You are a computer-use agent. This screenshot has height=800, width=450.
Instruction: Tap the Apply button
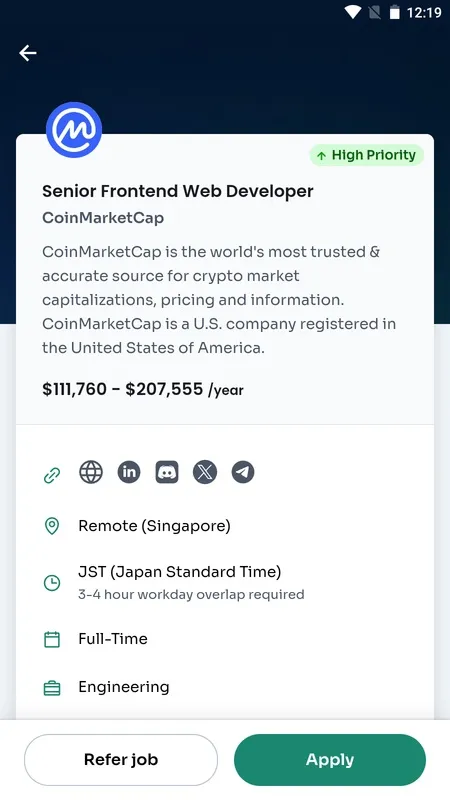(330, 760)
